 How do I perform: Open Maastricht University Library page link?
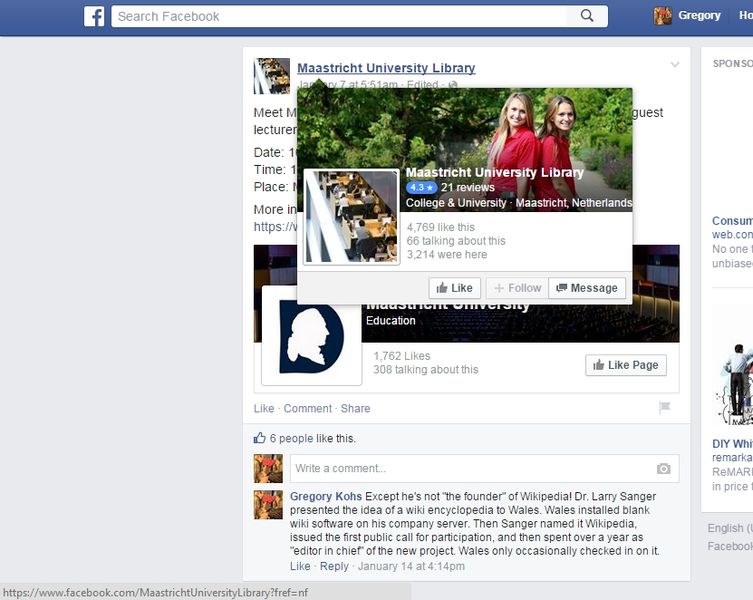[x=386, y=68]
